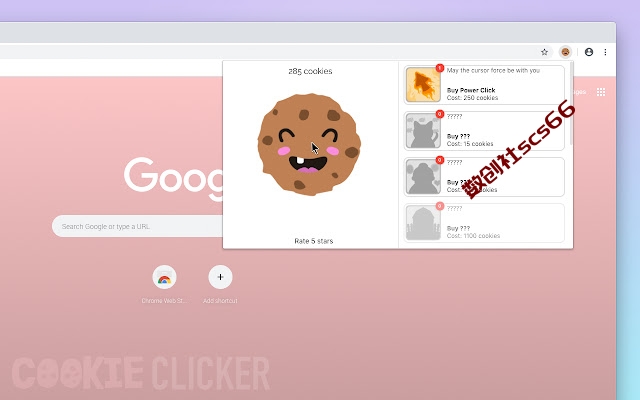Buy the ??? upgrade costing 15 cookies
640x400 pixels.
[x=484, y=131]
